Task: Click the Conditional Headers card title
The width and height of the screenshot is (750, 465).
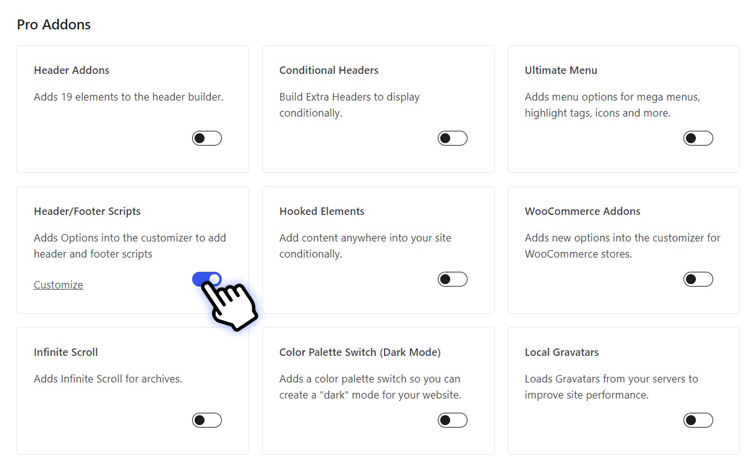Action: 329,70
